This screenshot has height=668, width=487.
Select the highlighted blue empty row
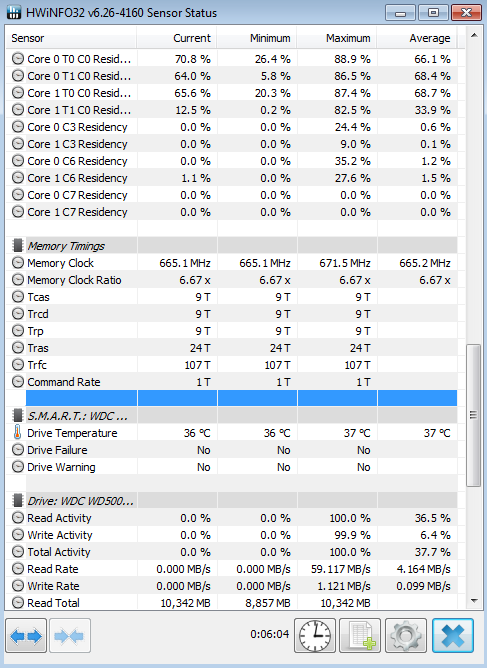click(x=241, y=398)
